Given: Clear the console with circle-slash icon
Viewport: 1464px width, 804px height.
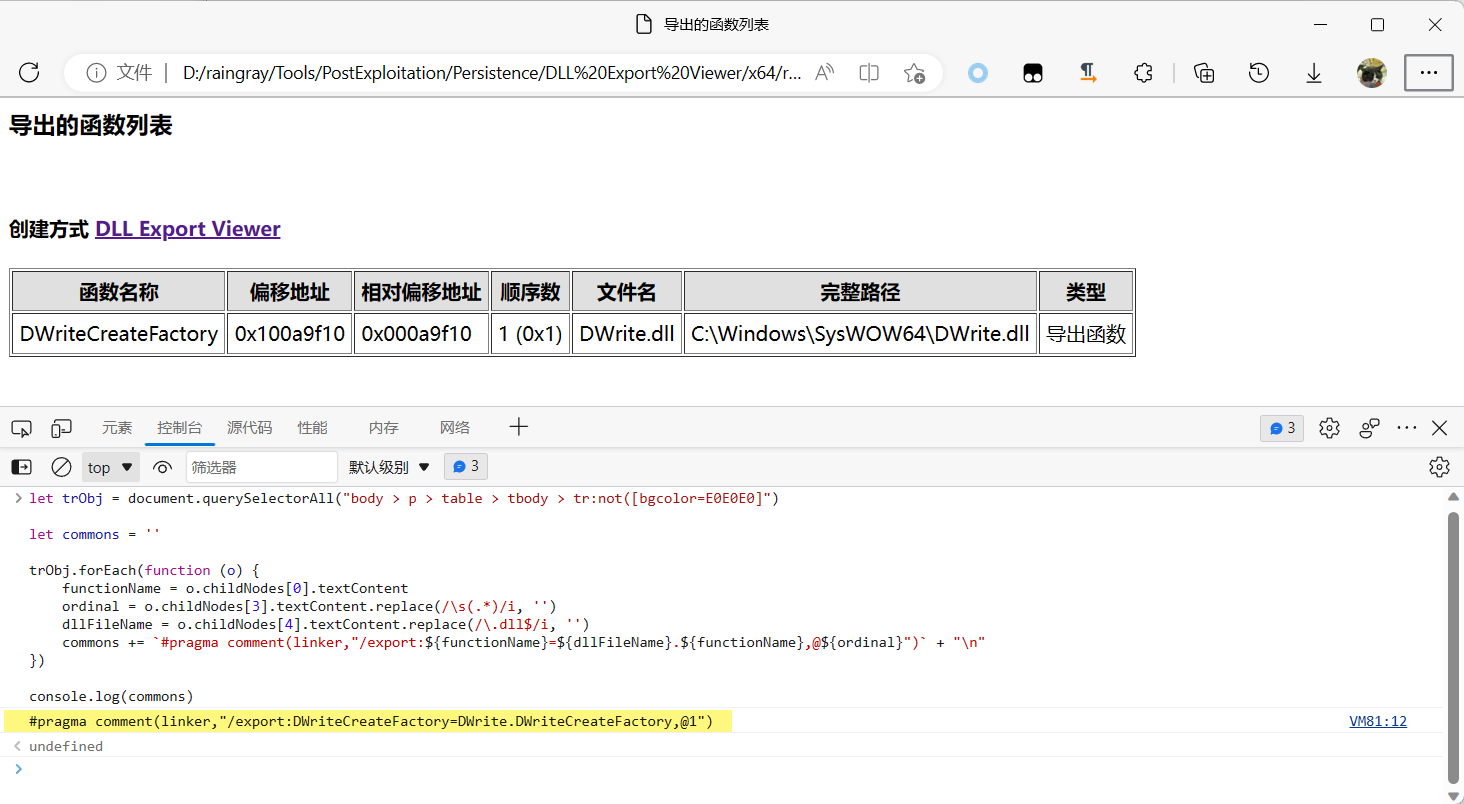Looking at the screenshot, I should point(61,467).
